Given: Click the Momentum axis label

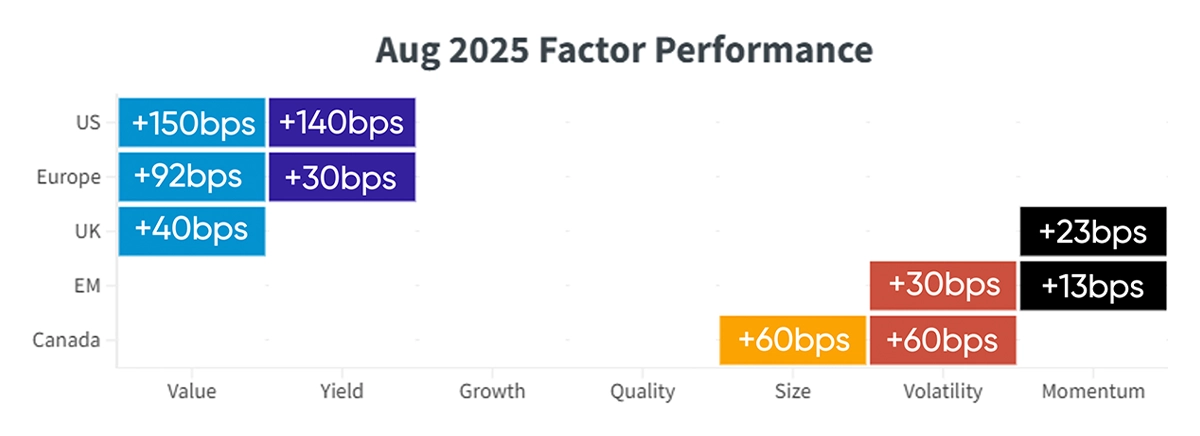Looking at the screenshot, I should [1092, 391].
